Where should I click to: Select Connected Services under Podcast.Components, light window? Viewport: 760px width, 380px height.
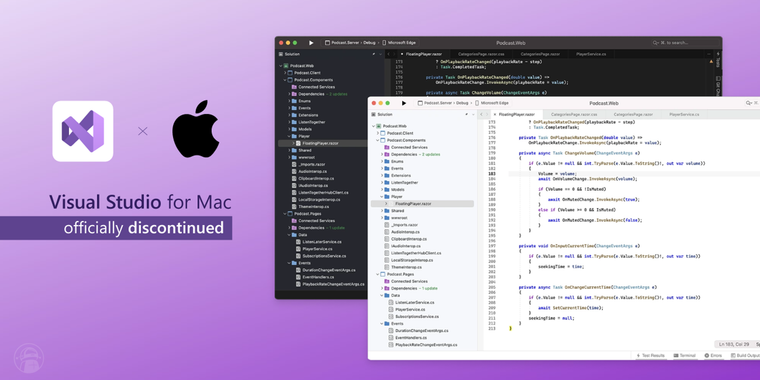409,147
